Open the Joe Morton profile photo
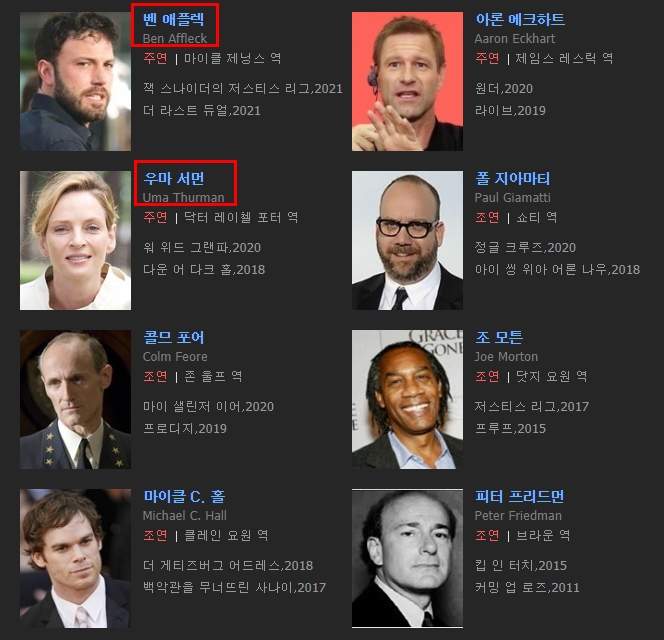664x640 pixels. [x=407, y=399]
